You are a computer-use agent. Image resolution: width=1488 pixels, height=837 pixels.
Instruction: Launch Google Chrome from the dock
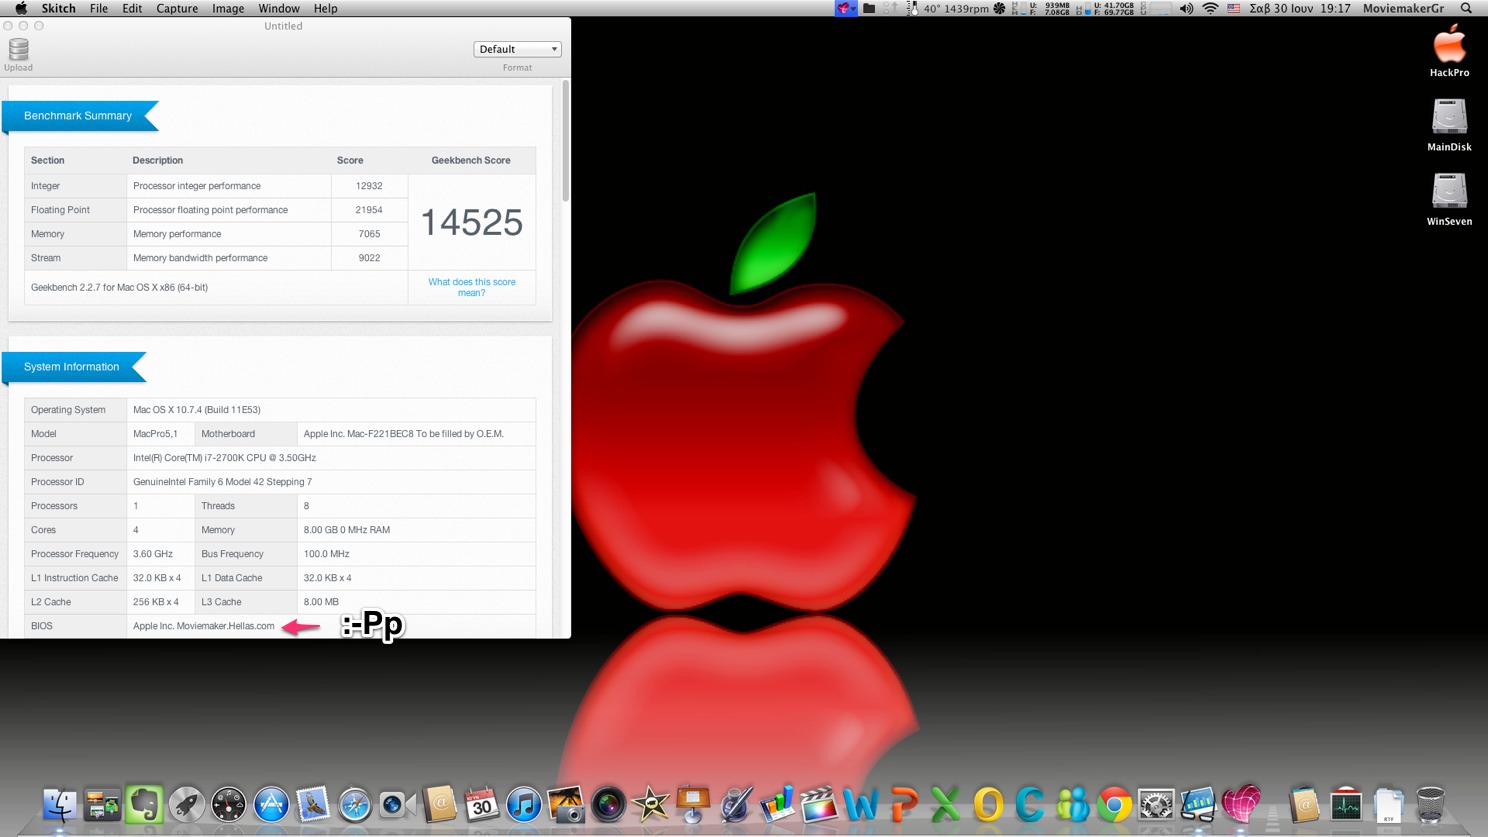click(x=1114, y=804)
